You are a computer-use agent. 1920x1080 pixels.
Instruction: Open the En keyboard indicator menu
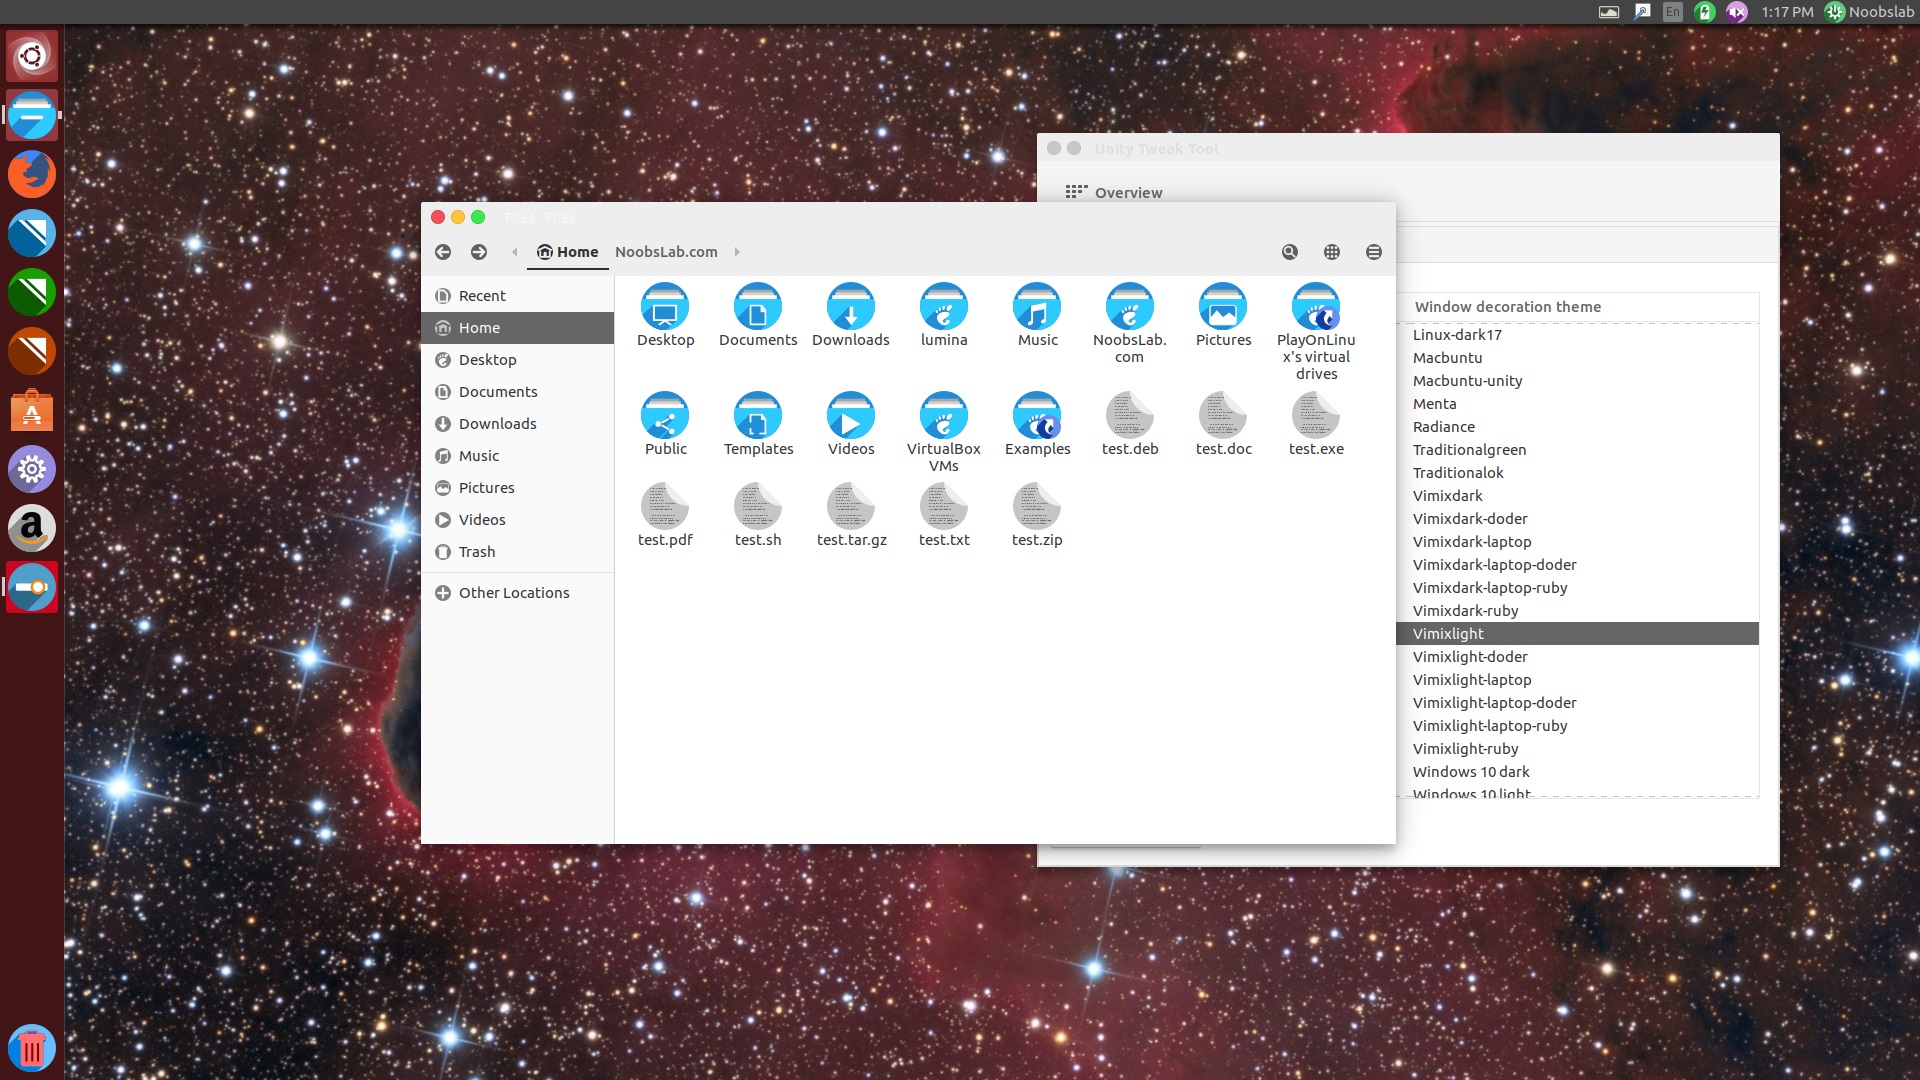(x=1670, y=13)
